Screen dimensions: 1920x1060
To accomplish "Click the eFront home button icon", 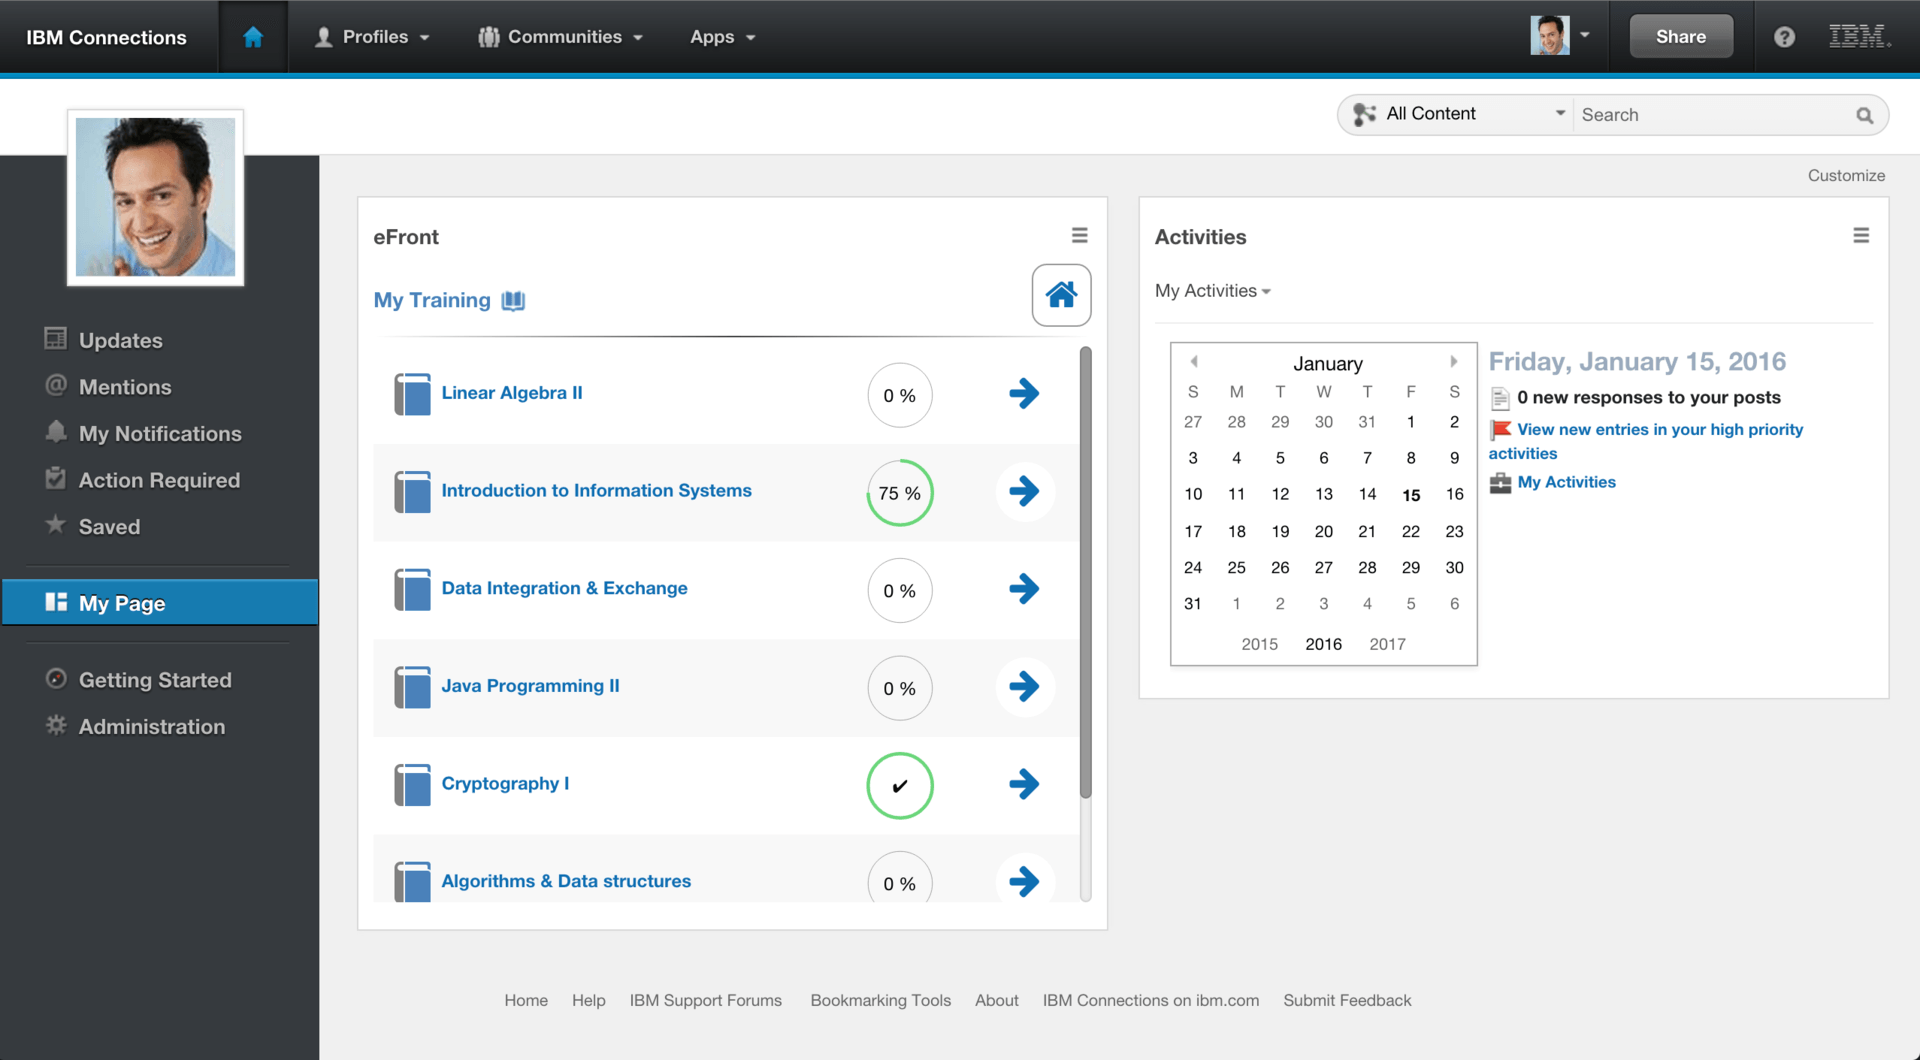I will click(1061, 295).
